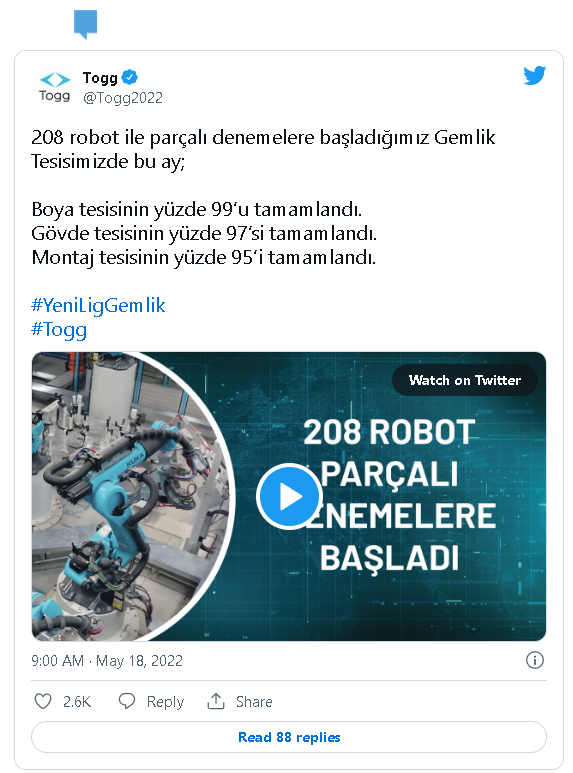Open the 9:00 AM May 18, 2022 timestamp
This screenshot has width=573, height=773.
point(107,661)
